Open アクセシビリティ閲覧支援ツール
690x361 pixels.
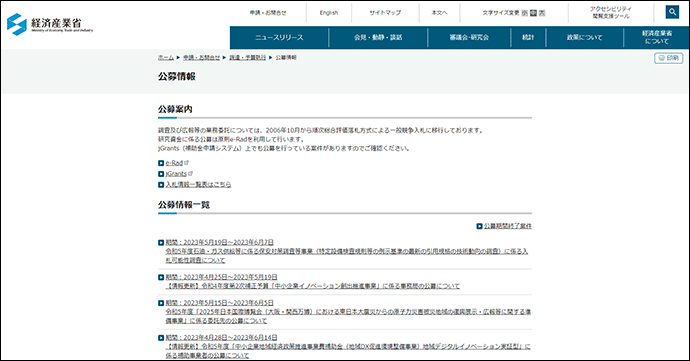pyautogui.click(x=611, y=12)
